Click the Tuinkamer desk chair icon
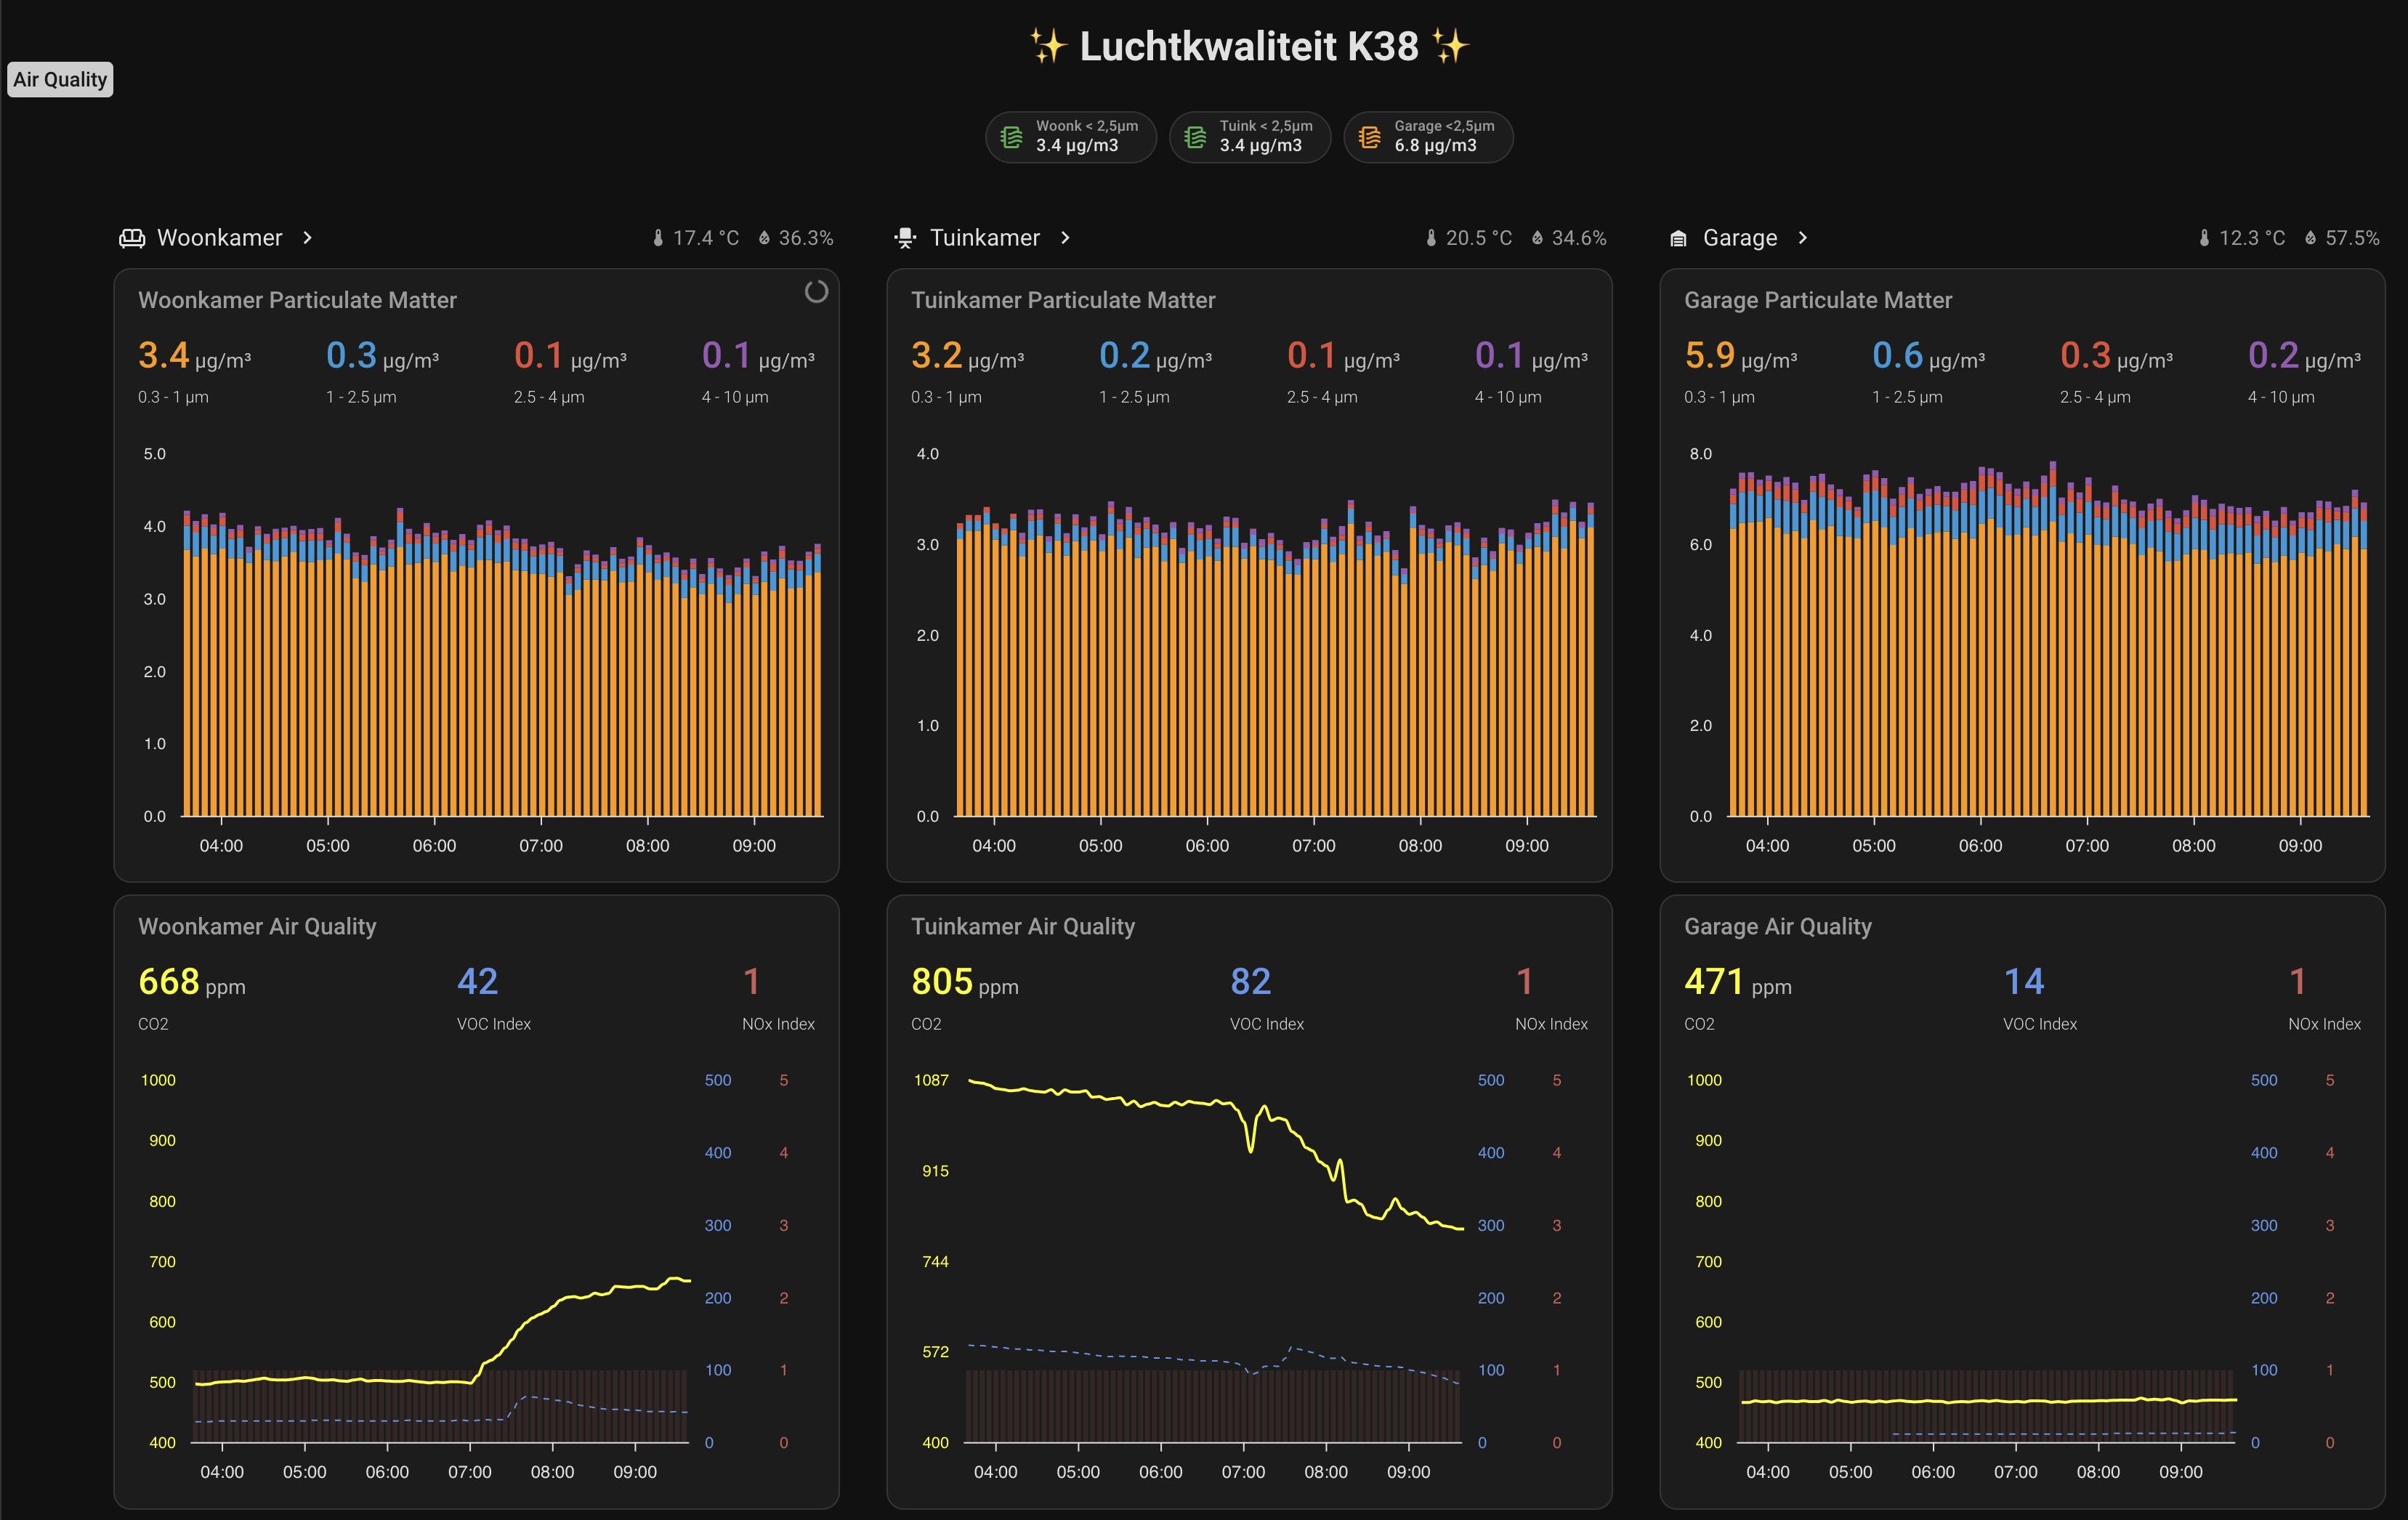This screenshot has height=1520, width=2408. (905, 238)
